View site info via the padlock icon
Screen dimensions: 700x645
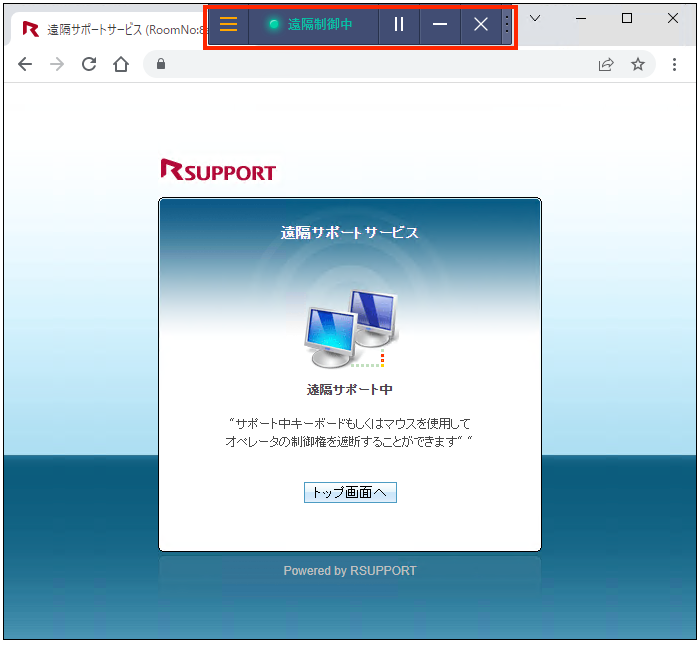pyautogui.click(x=161, y=64)
